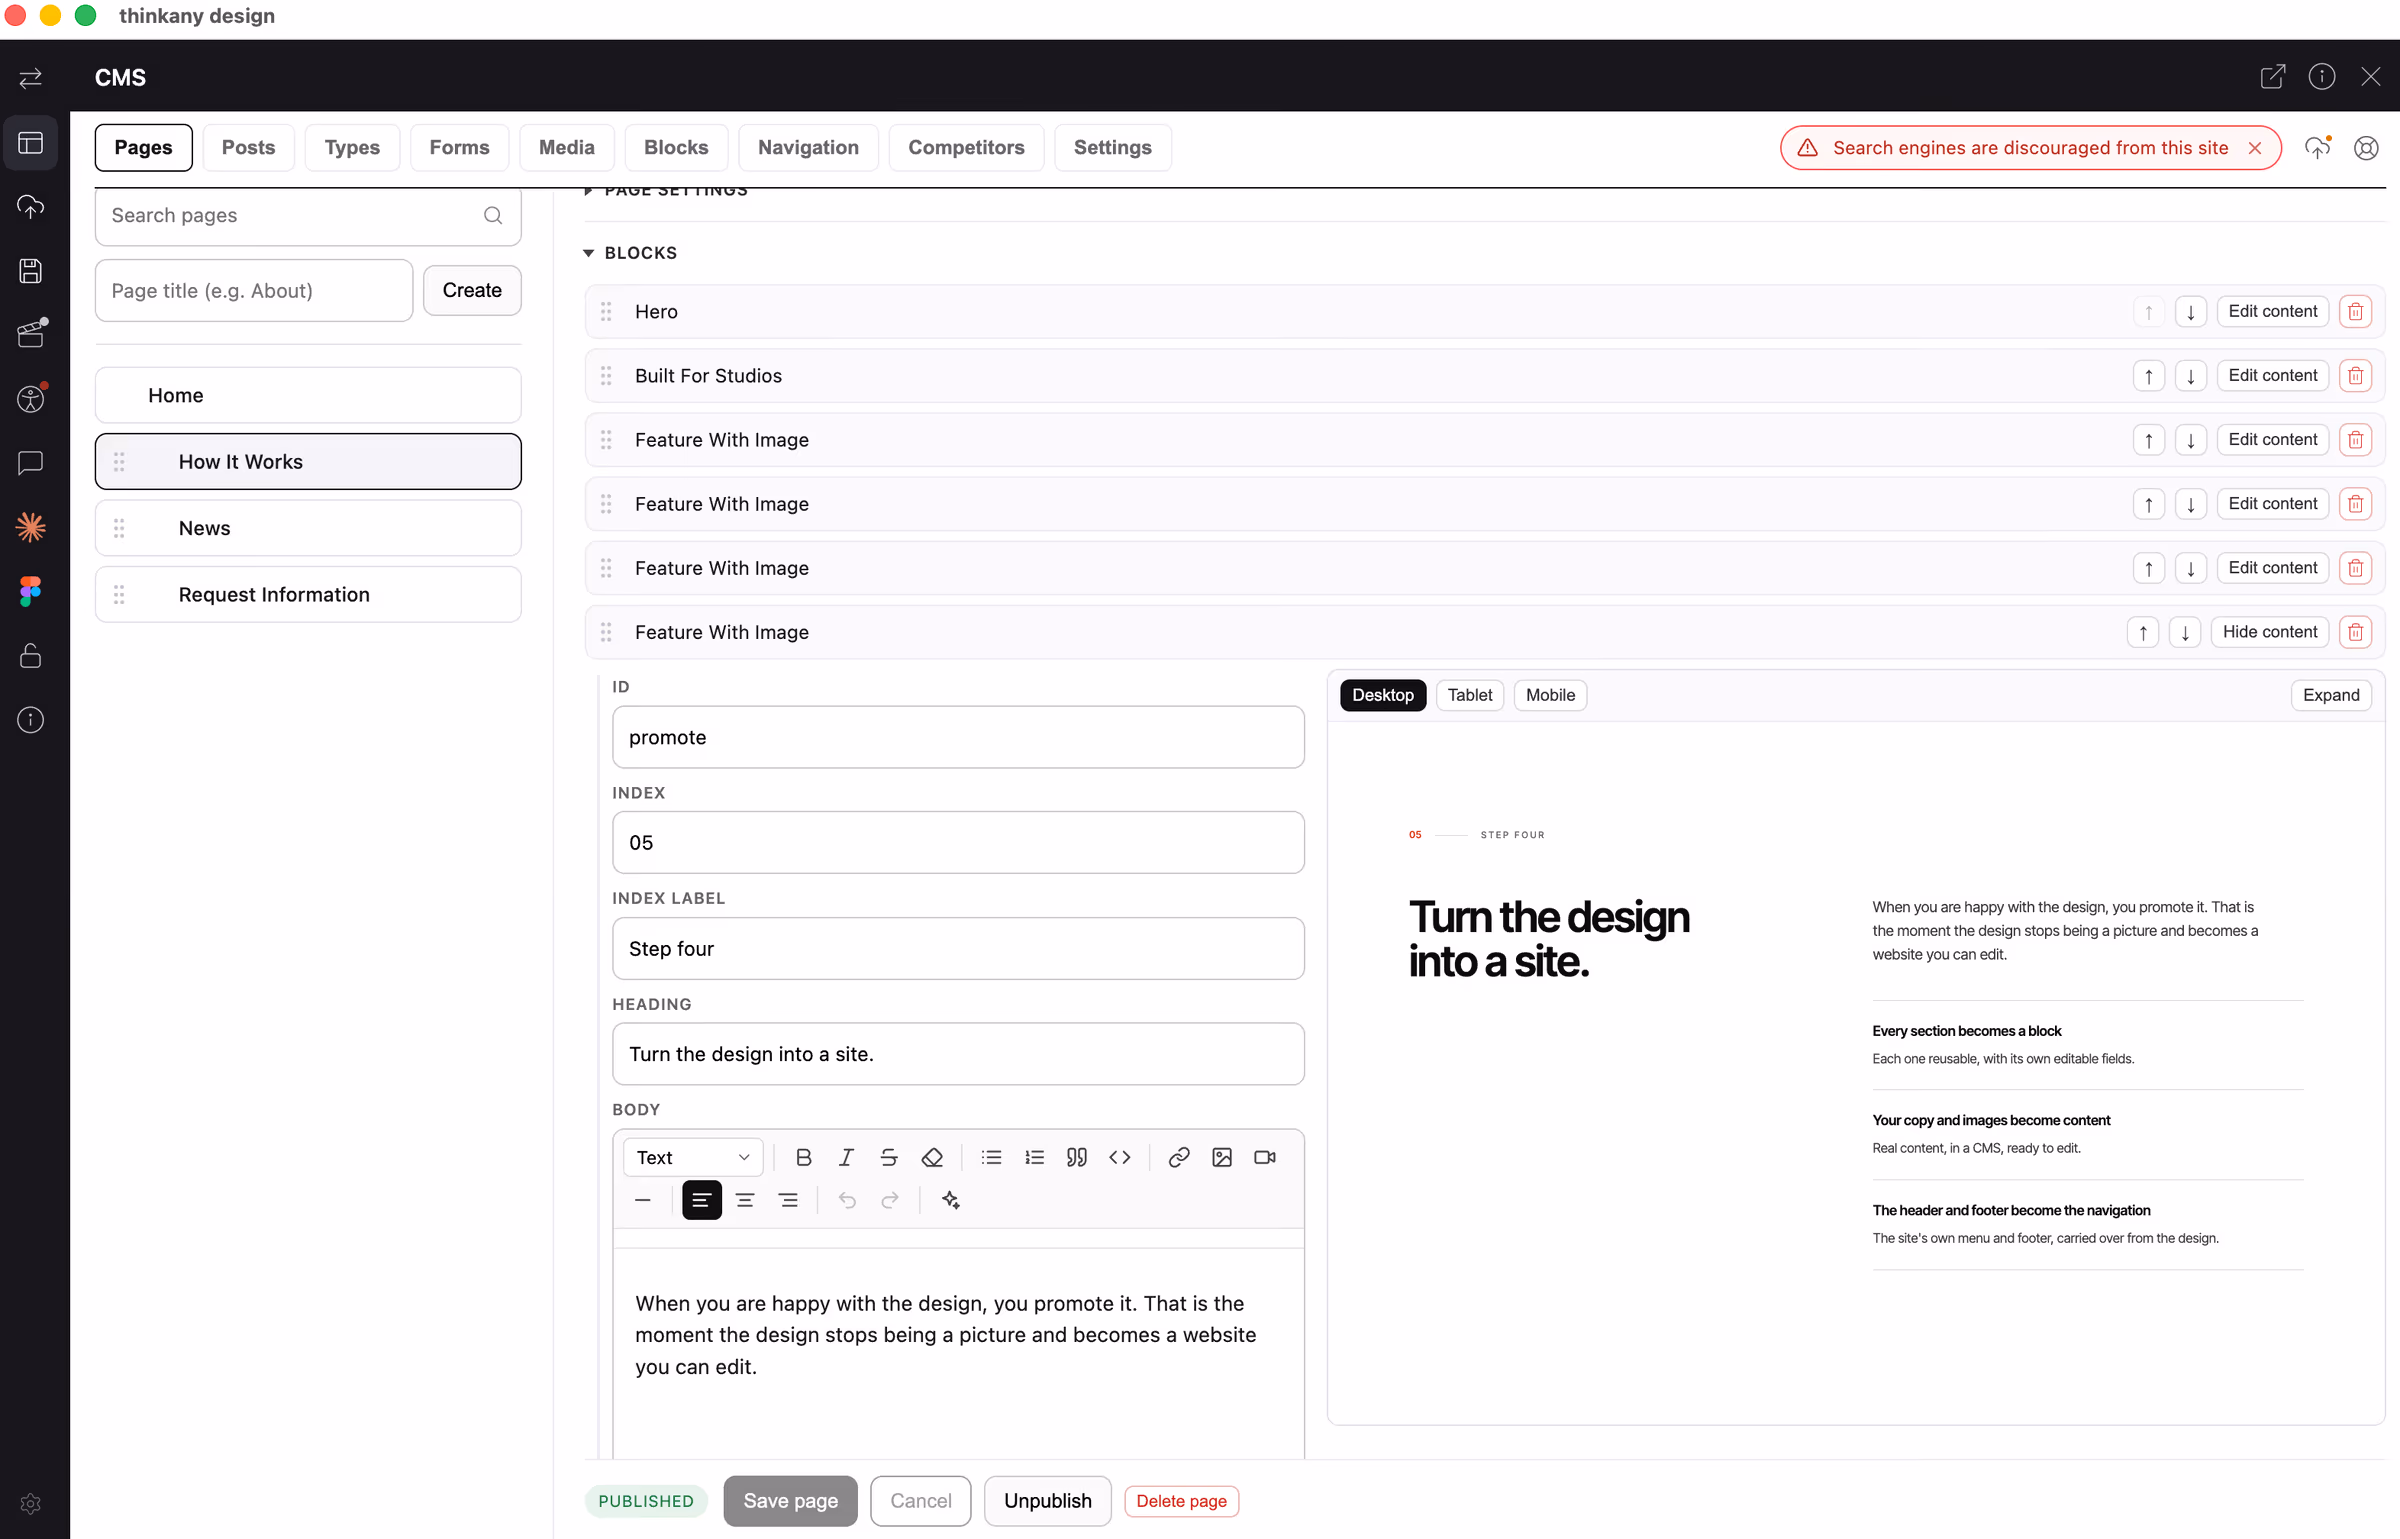The height and width of the screenshot is (1539, 2400).
Task: Expand the preview panel
Action: pos(2331,695)
